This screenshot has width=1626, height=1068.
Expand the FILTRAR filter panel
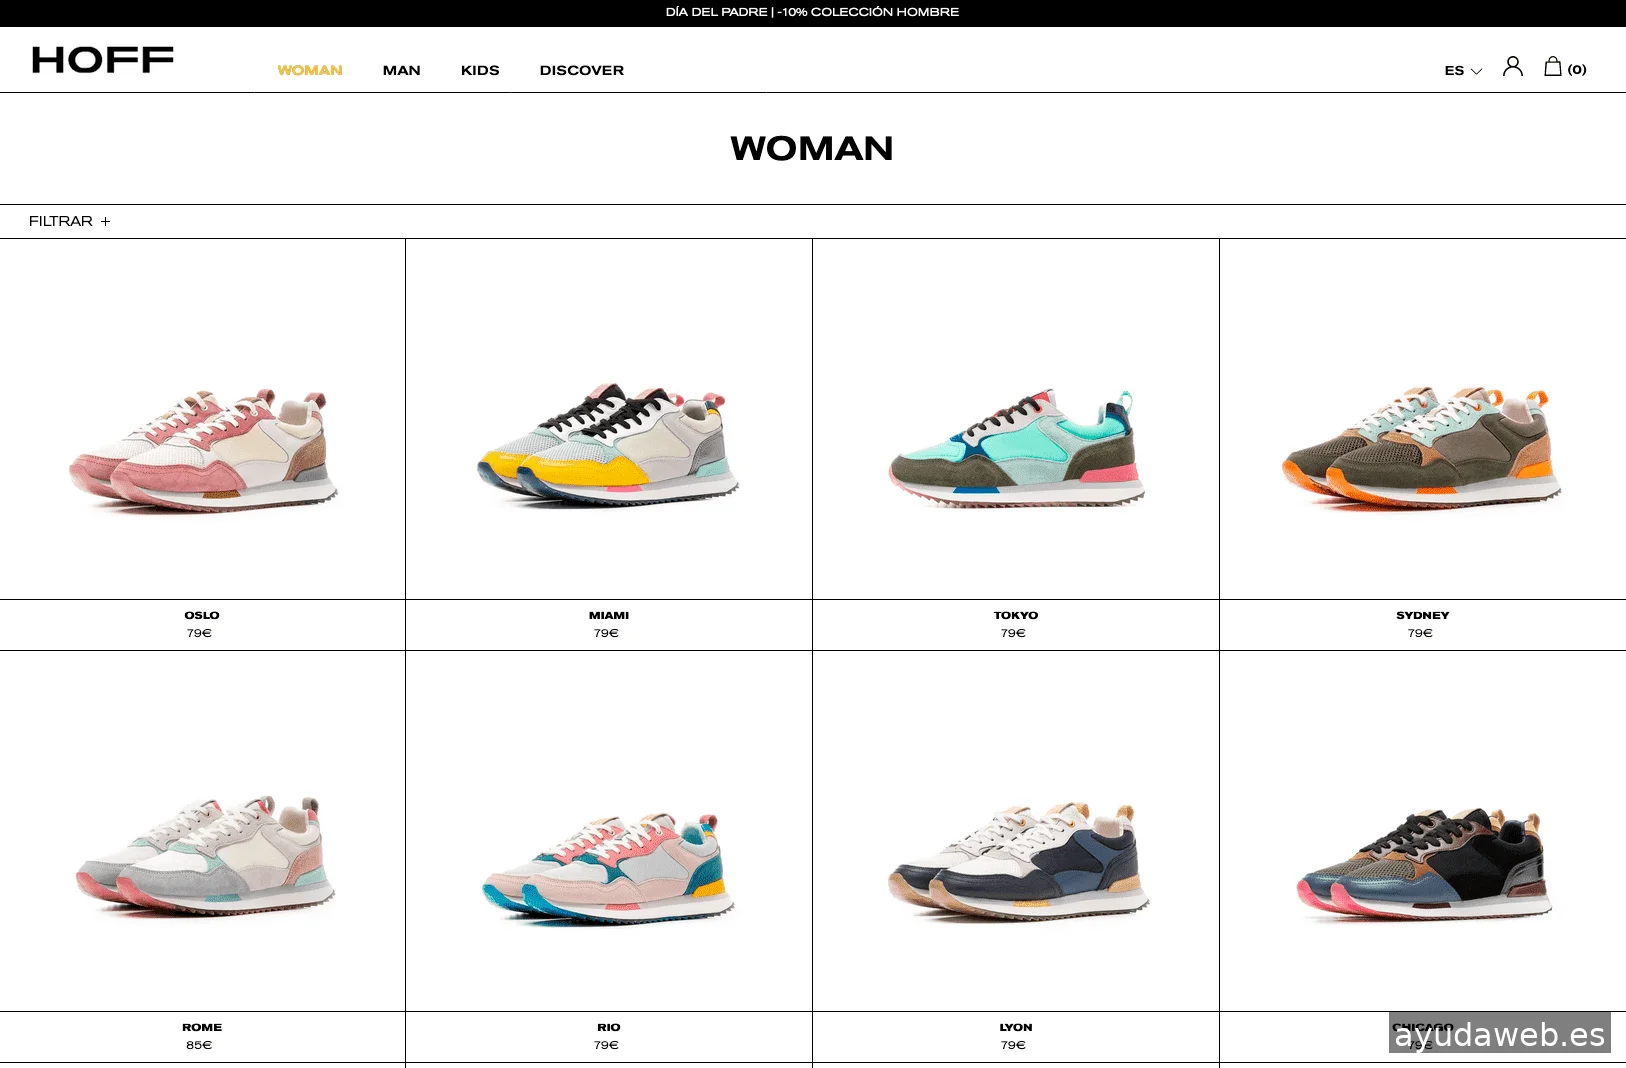tap(69, 221)
